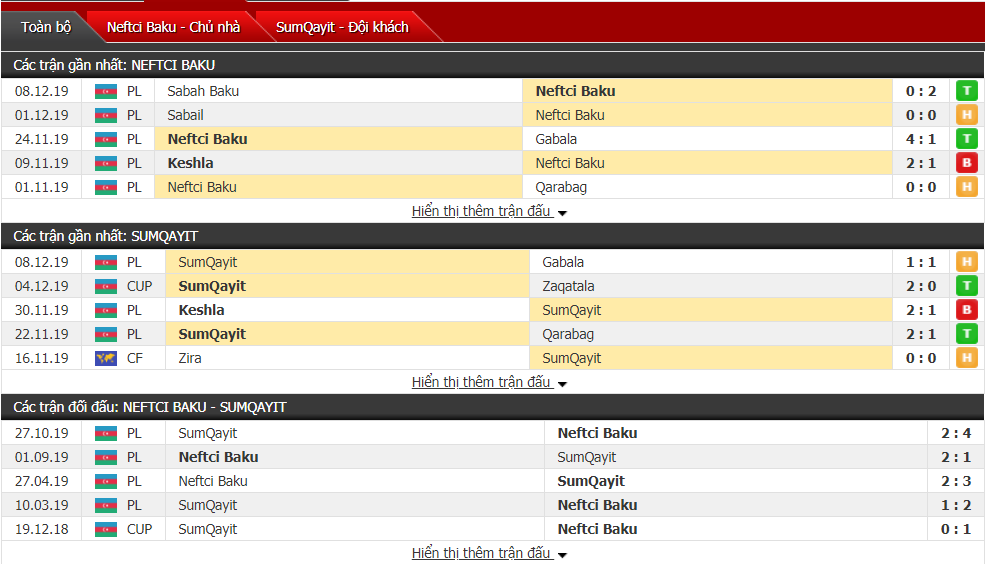Viewport: 986px width, 564px height.
Task: Click Keshla in the 09.11.19 row
Action: 191,163
